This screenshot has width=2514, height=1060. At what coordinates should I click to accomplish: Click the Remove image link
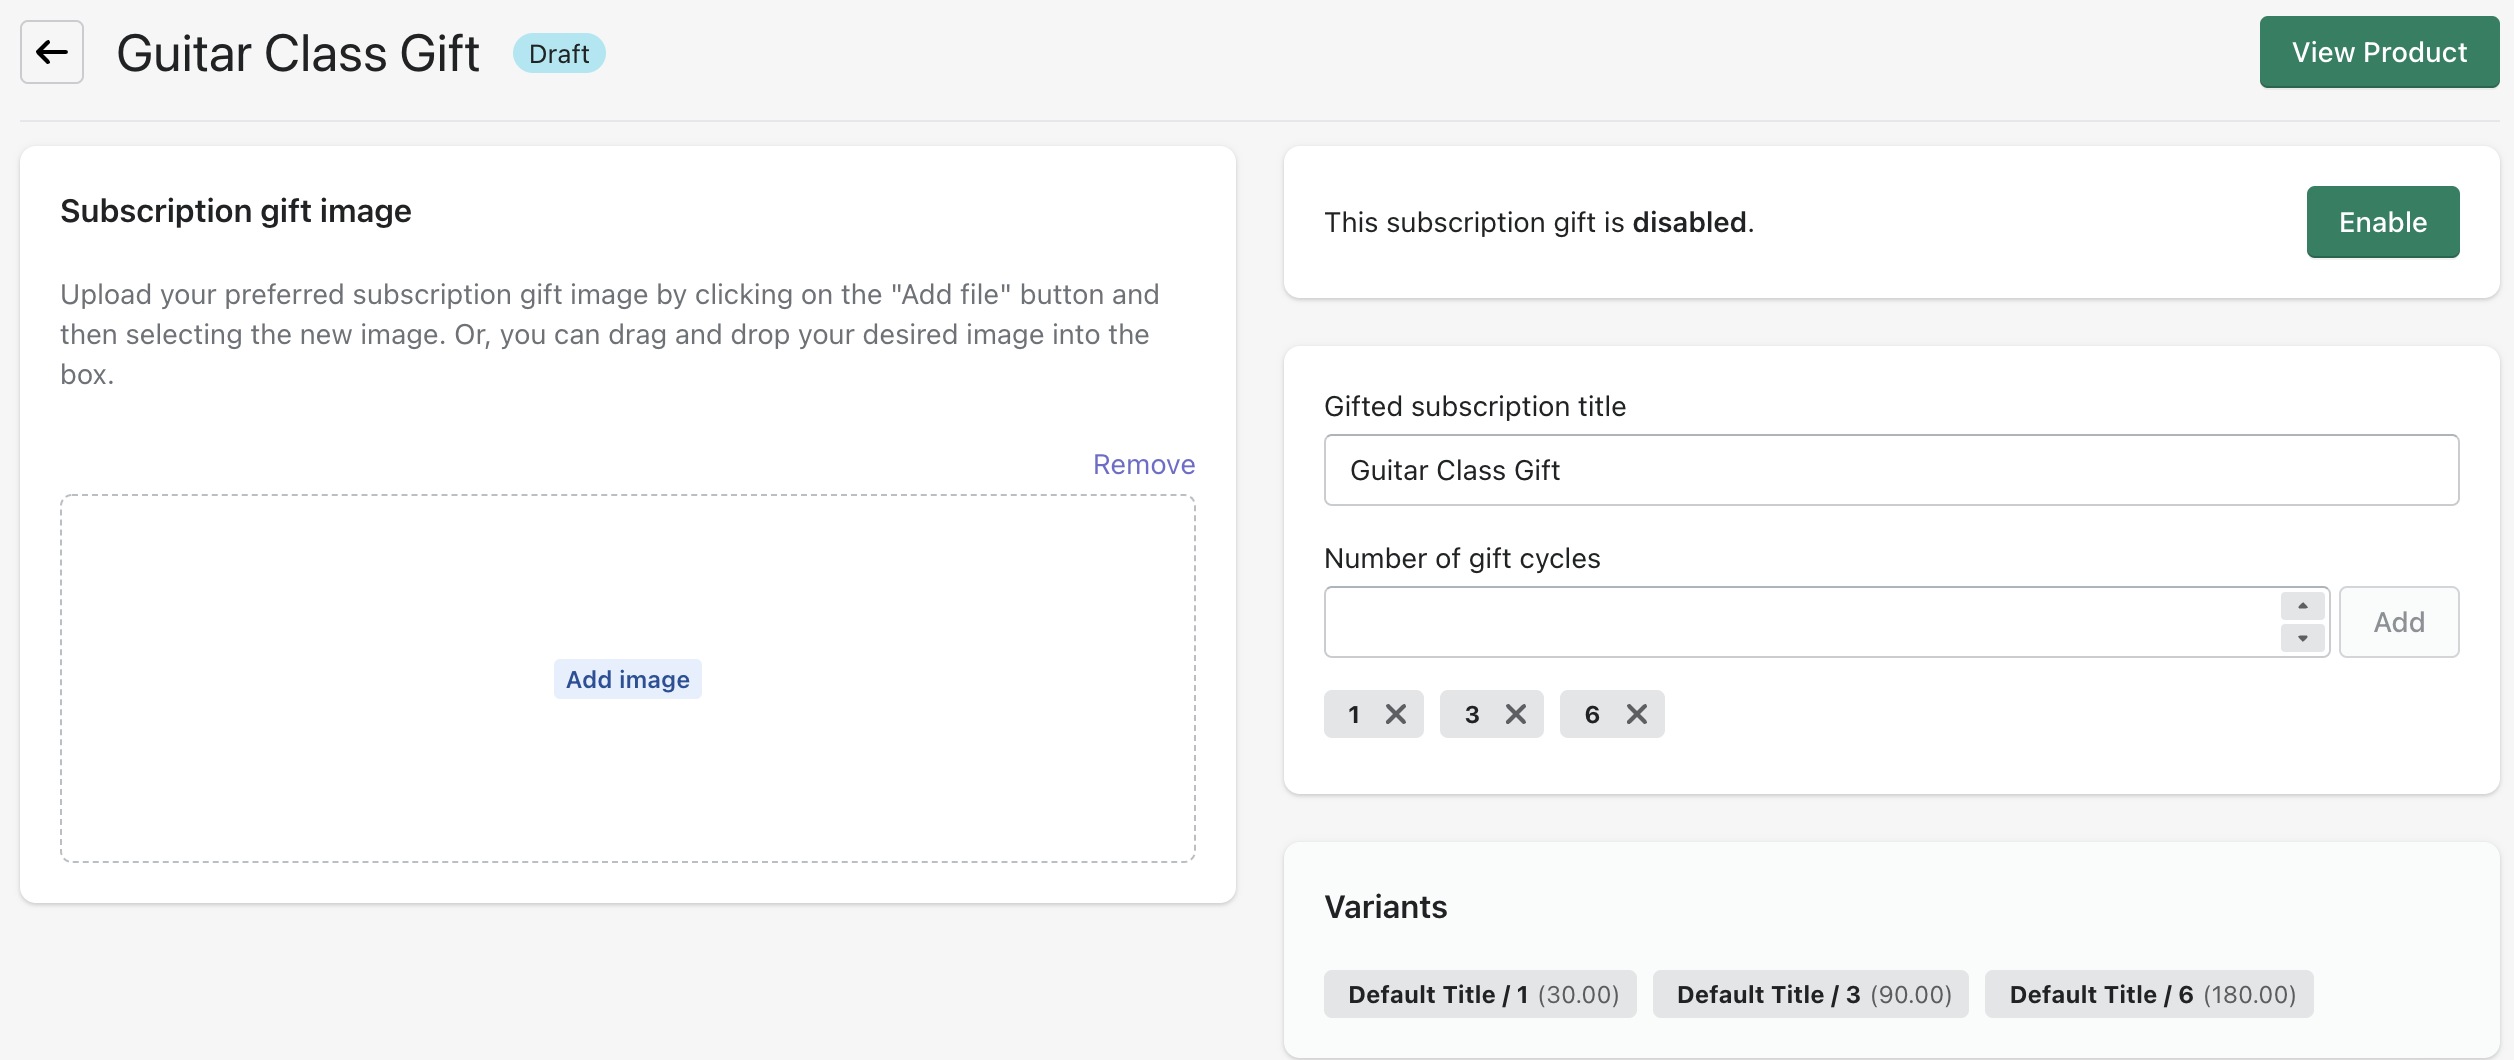point(1143,464)
